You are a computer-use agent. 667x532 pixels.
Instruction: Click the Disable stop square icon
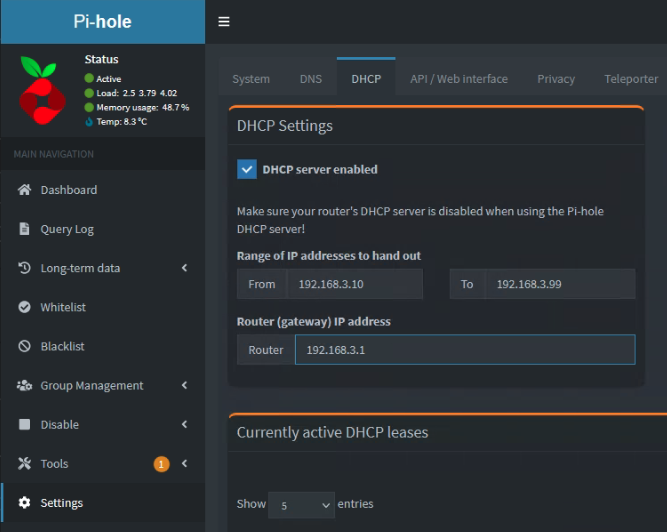24,424
